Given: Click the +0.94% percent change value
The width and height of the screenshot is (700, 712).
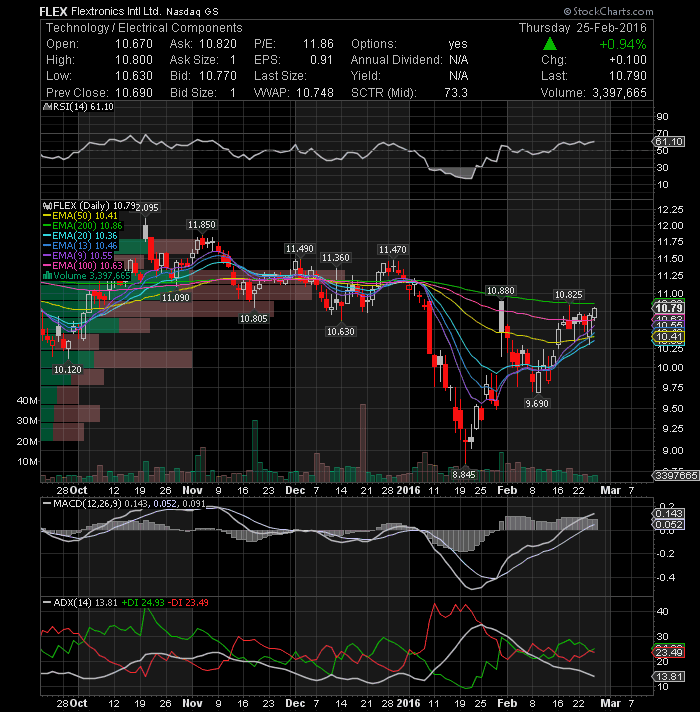Looking at the screenshot, I should point(623,44).
